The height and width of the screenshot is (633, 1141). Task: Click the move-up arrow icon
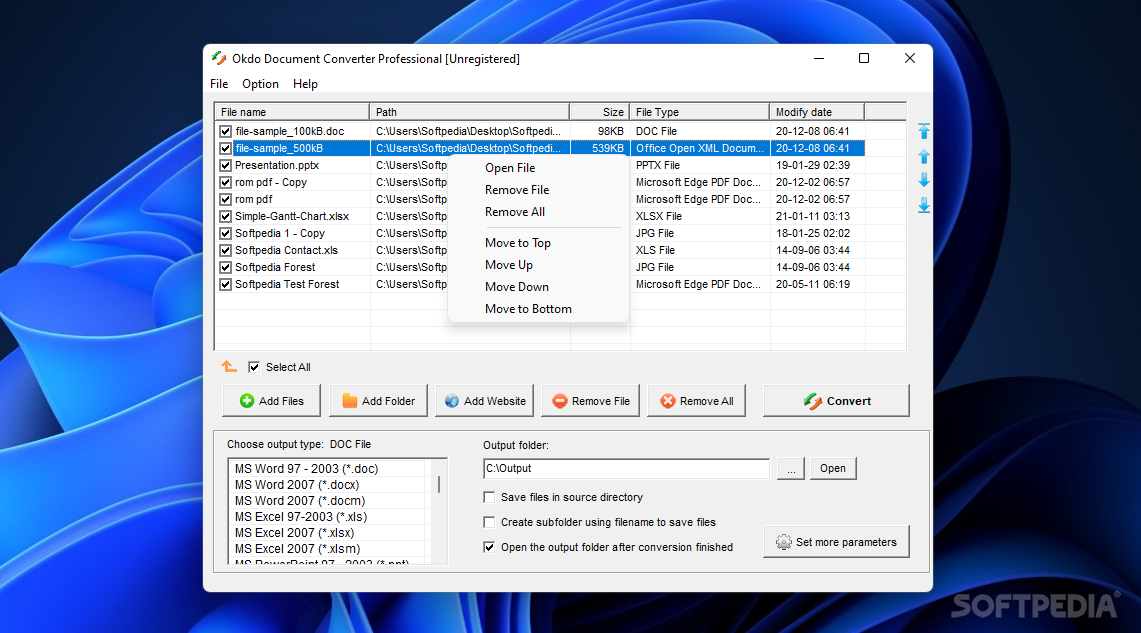coord(923,156)
